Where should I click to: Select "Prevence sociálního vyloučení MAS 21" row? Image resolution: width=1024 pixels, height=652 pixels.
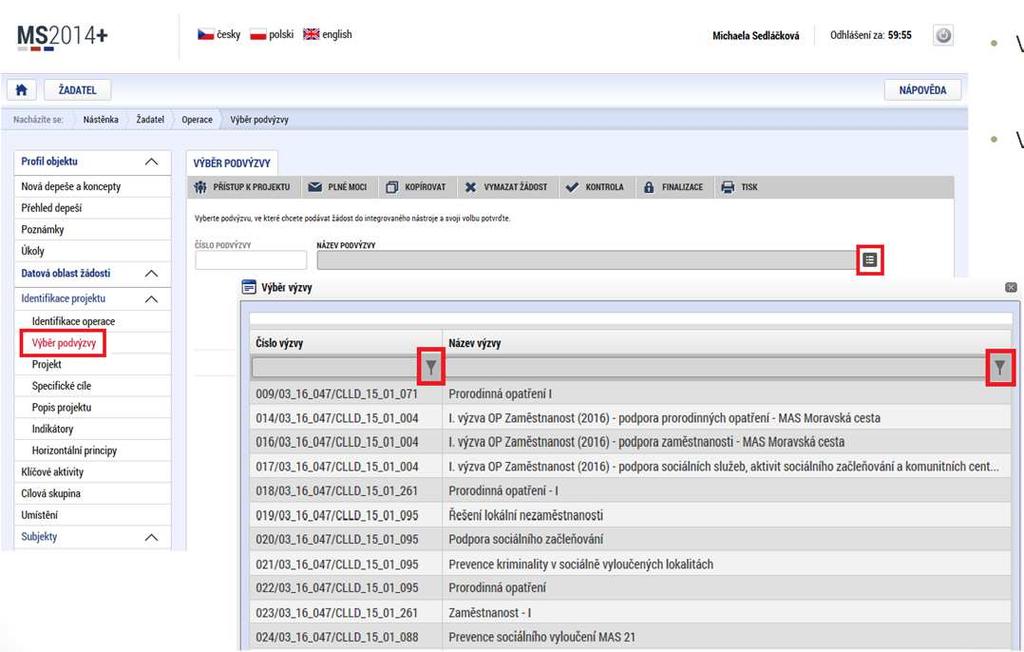pos(630,637)
